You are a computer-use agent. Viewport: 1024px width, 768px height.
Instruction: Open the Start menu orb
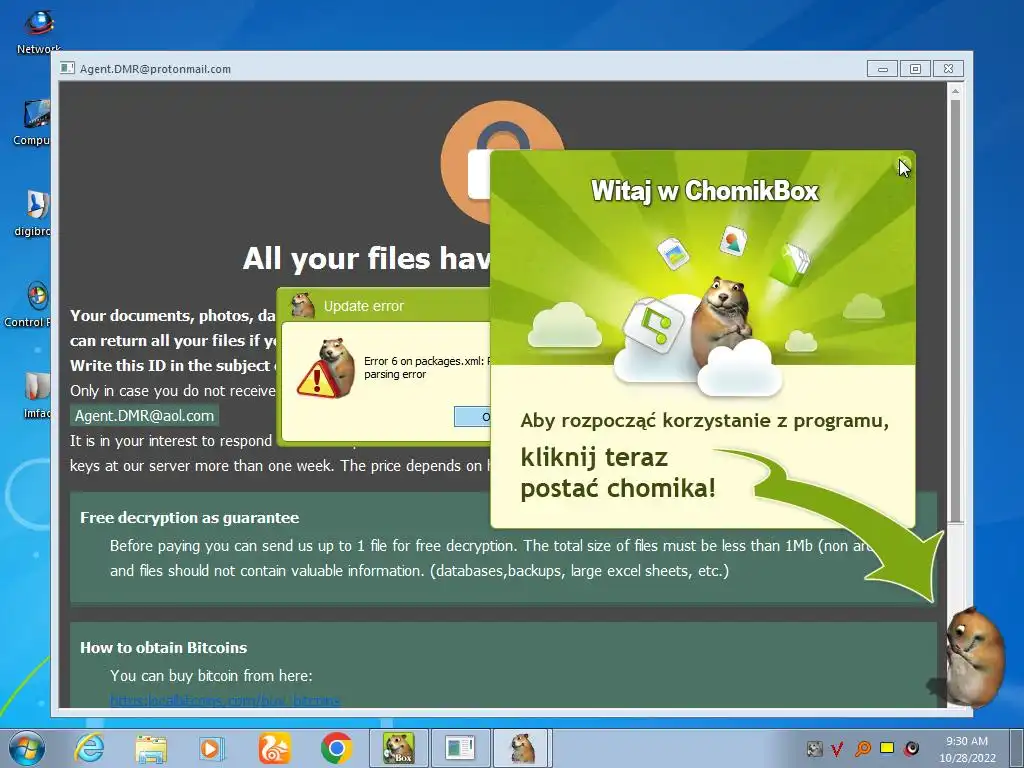27,749
